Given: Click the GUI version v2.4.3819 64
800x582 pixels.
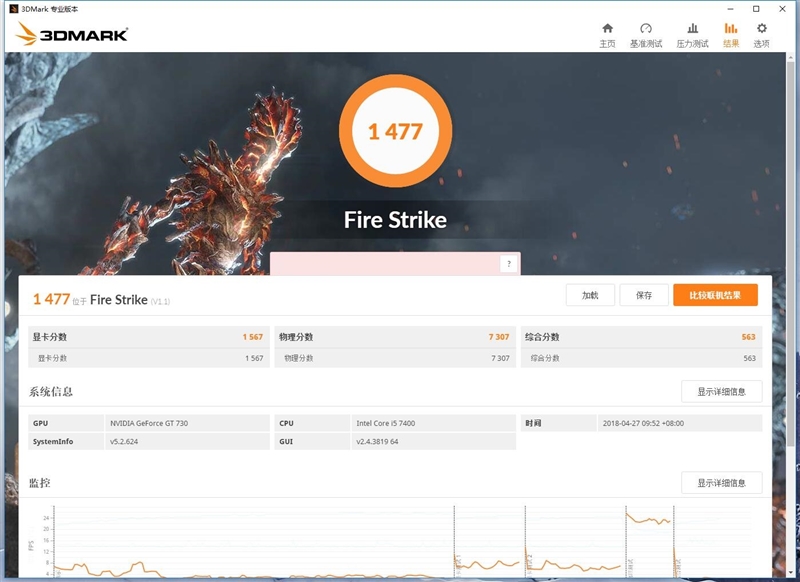Looking at the screenshot, I should point(377,441).
